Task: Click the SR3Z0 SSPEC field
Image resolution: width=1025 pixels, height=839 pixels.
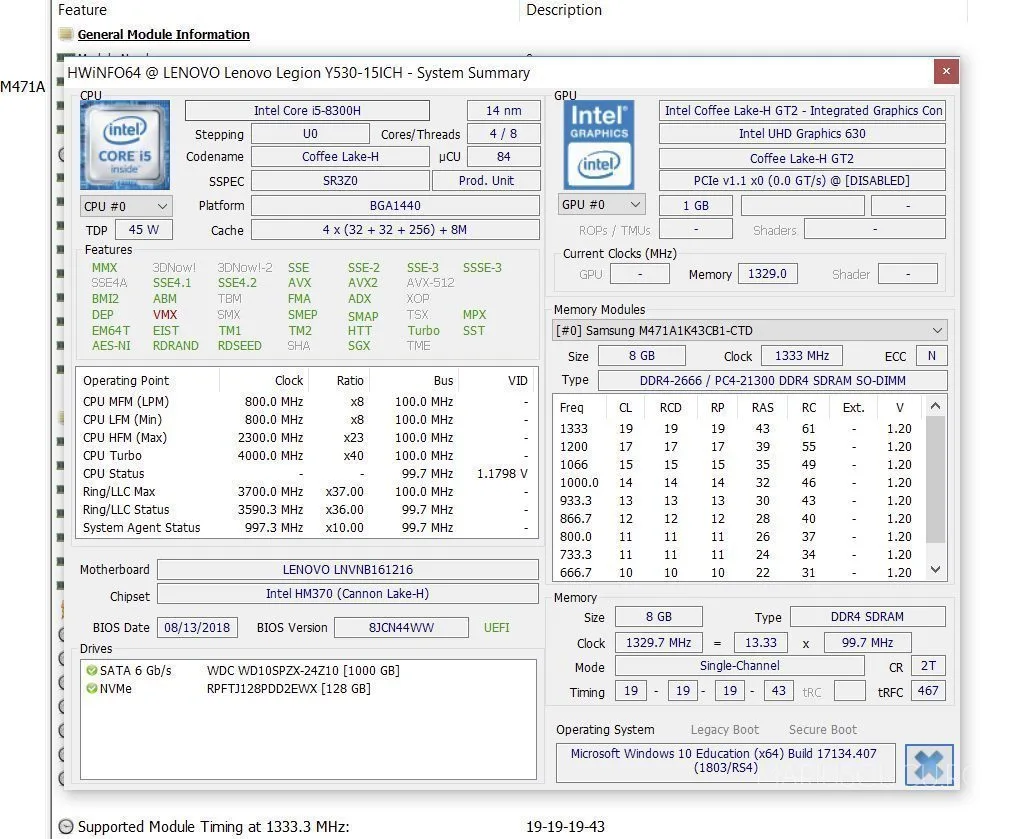Action: (340, 181)
